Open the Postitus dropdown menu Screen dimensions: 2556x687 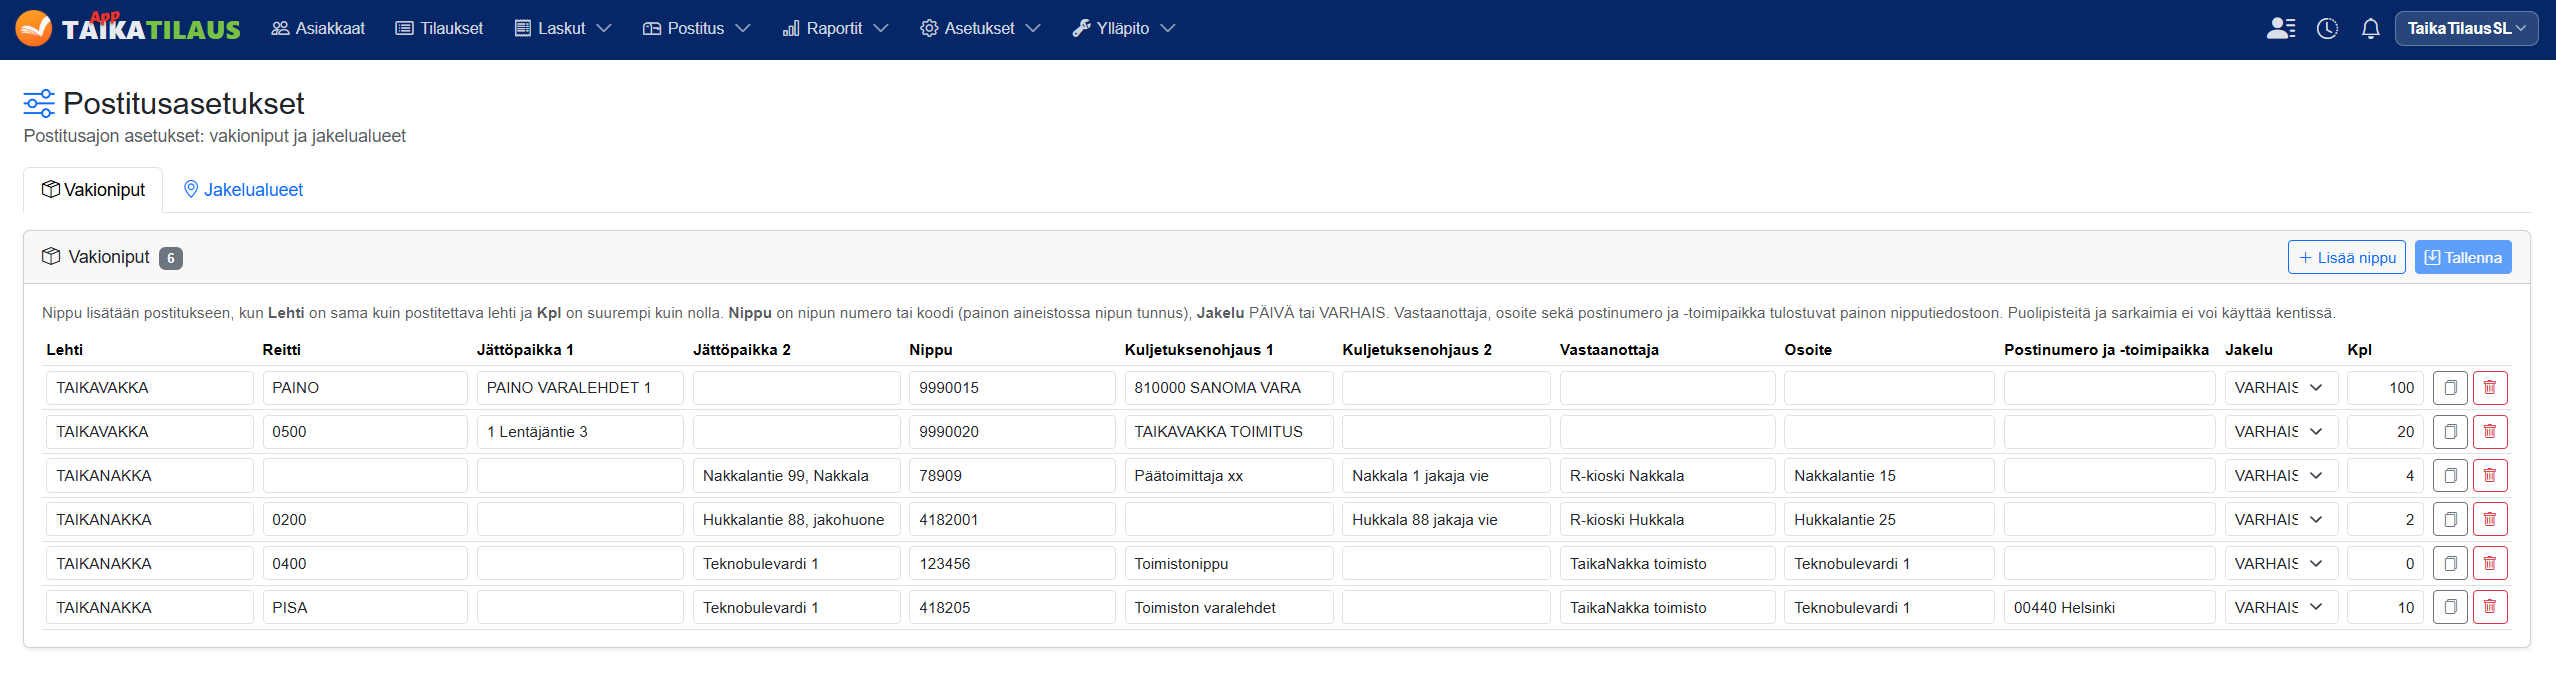coord(696,28)
